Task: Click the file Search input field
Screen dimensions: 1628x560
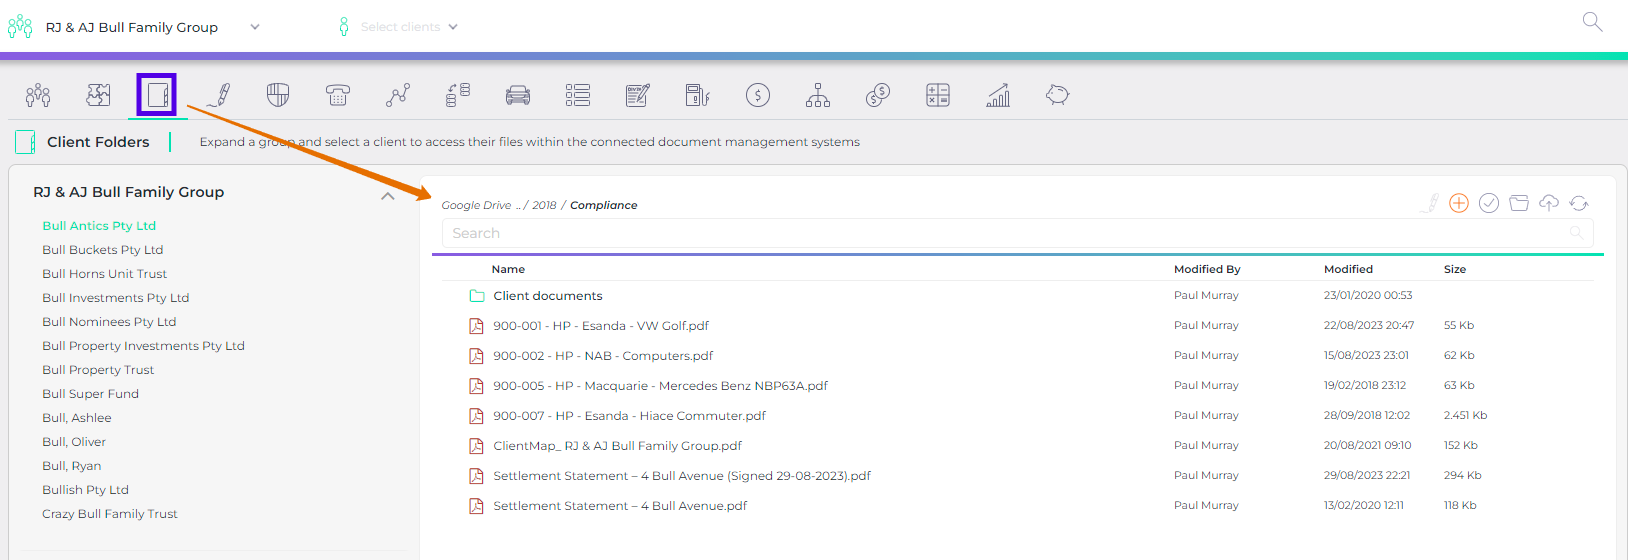Action: coord(1017,233)
